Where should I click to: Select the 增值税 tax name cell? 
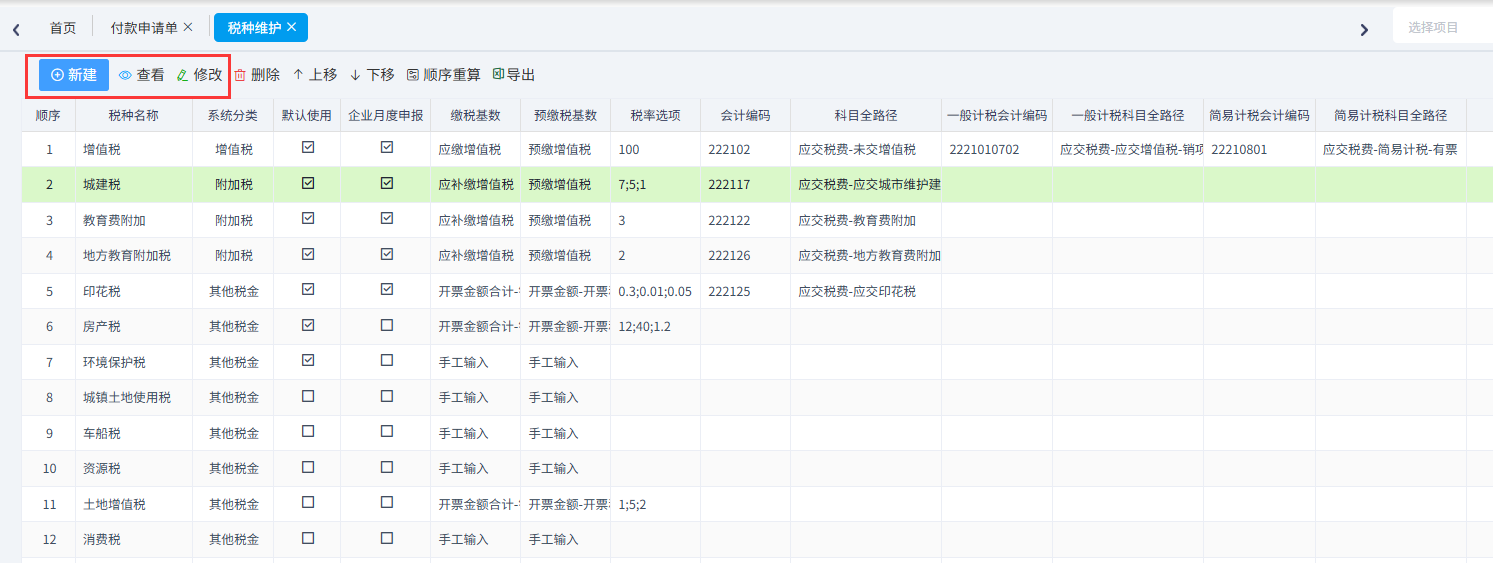(134, 149)
